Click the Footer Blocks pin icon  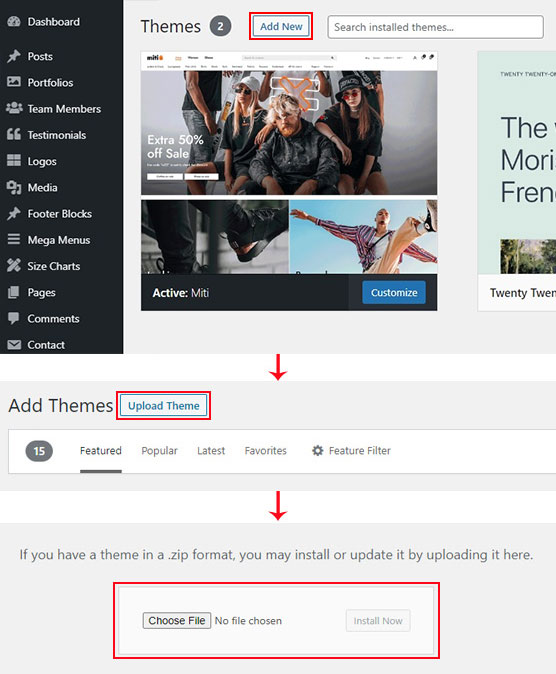point(14,214)
